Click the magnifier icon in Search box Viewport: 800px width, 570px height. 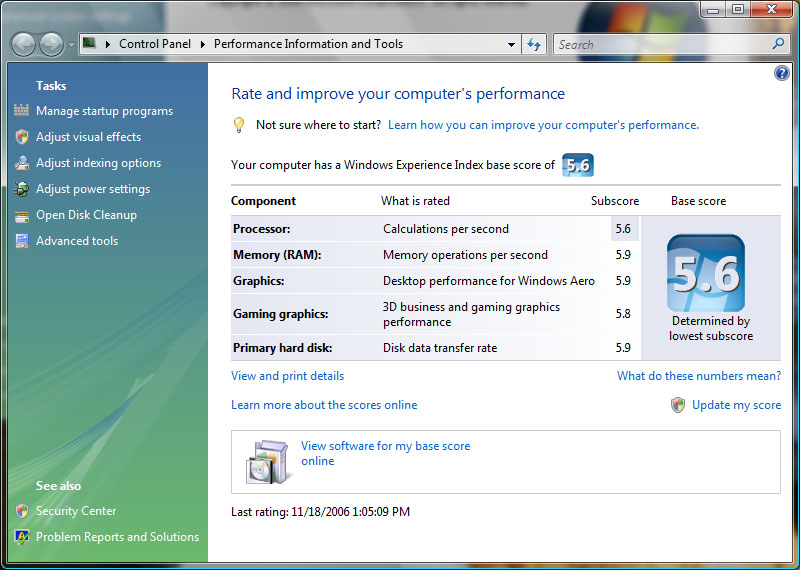click(x=779, y=44)
